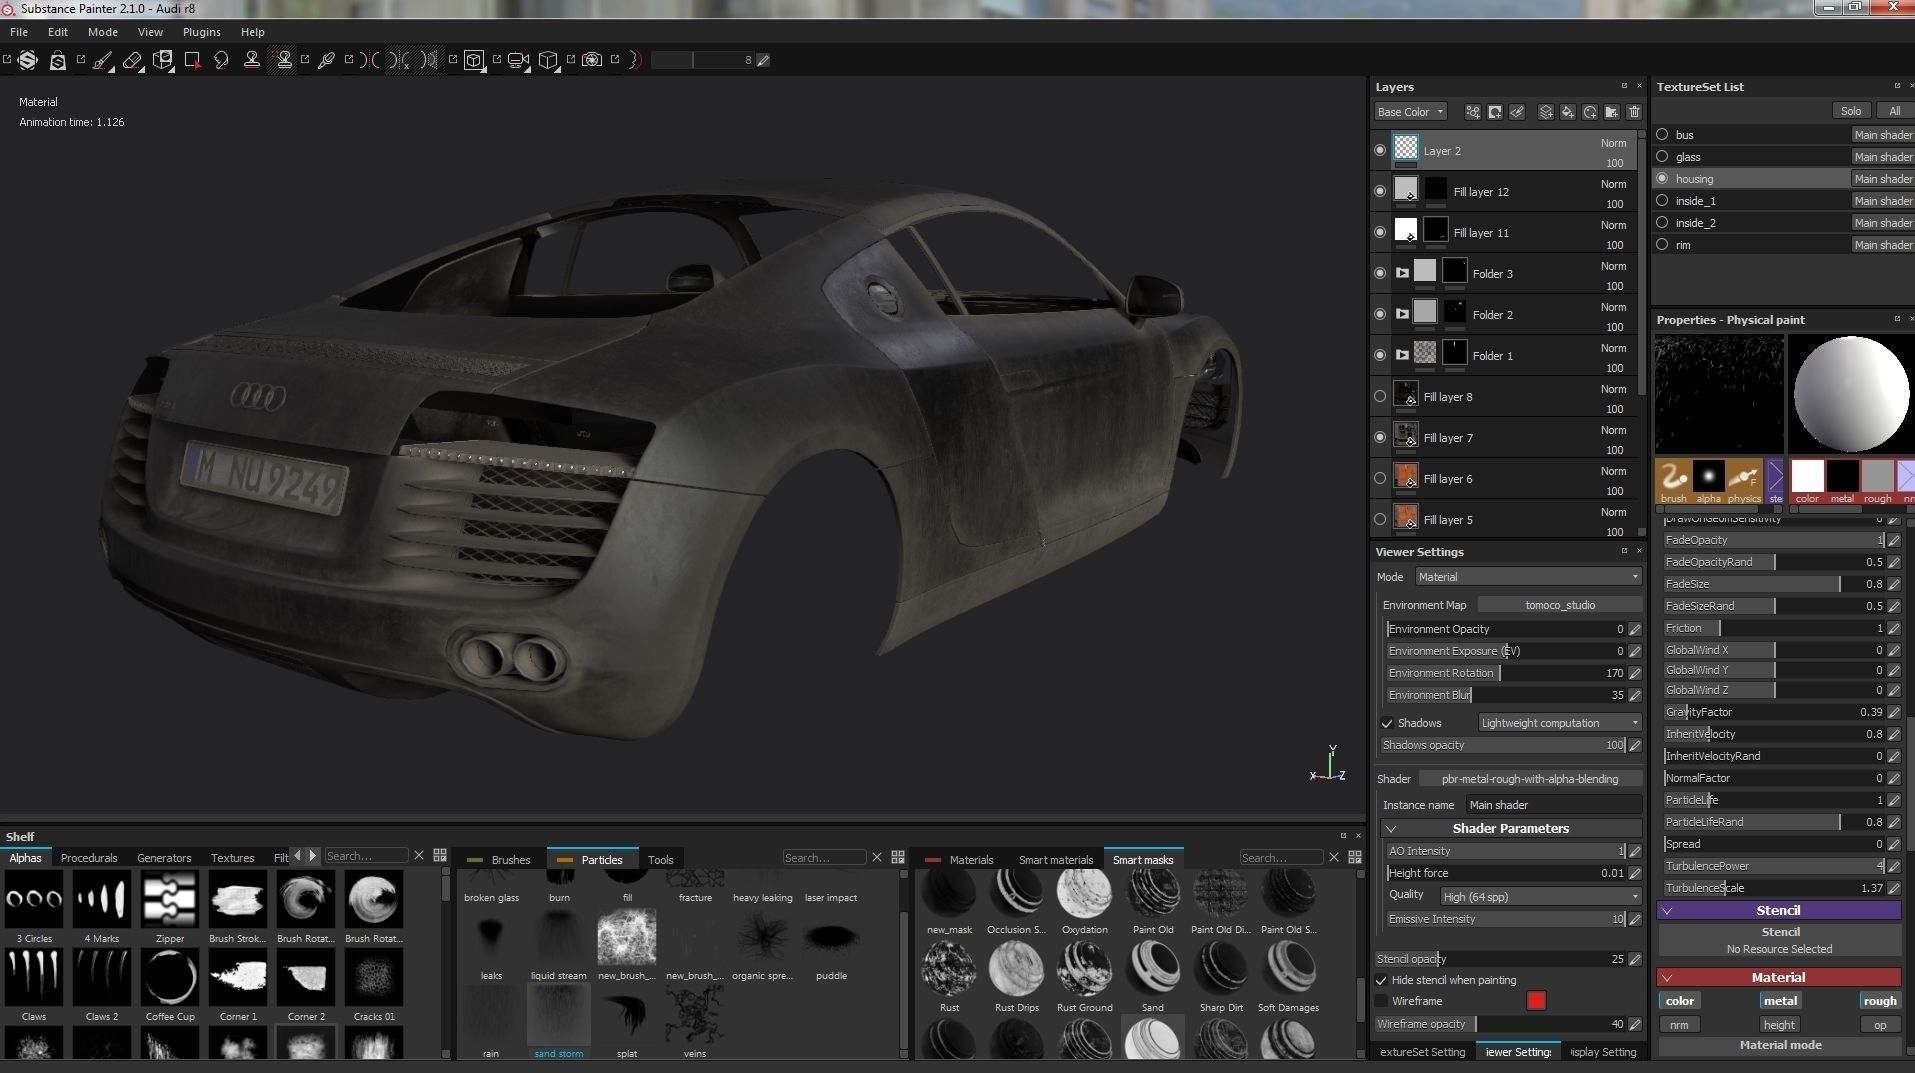
Task: Add a new fill layer in Layers
Action: tap(1568, 112)
